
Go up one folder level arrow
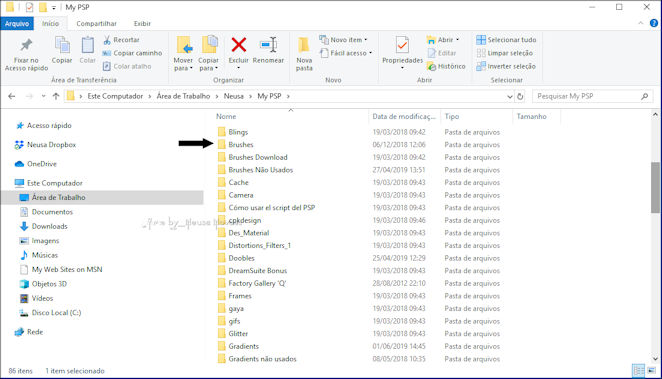pyautogui.click(x=56, y=96)
